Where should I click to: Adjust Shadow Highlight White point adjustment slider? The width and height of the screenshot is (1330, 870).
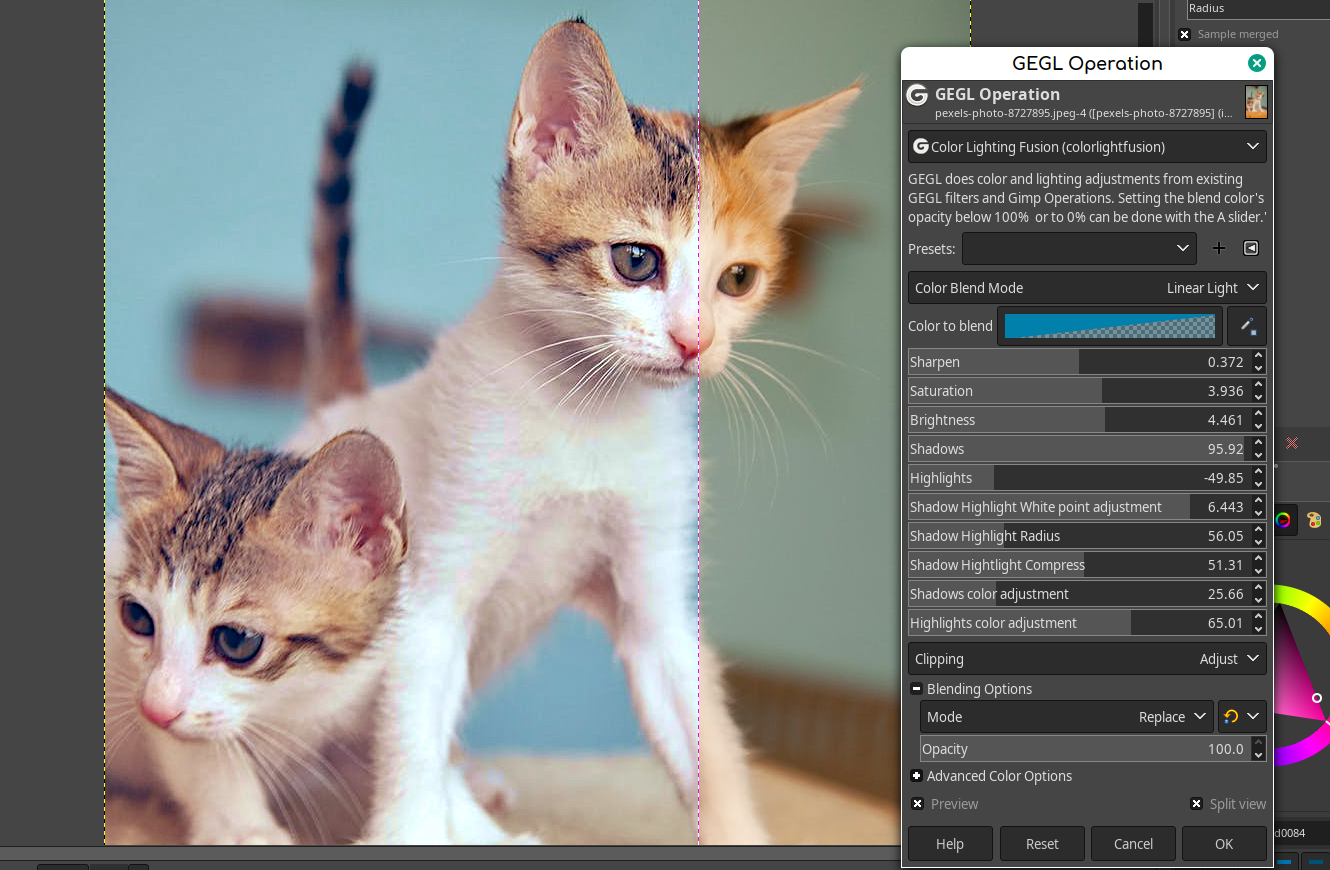click(1079, 507)
